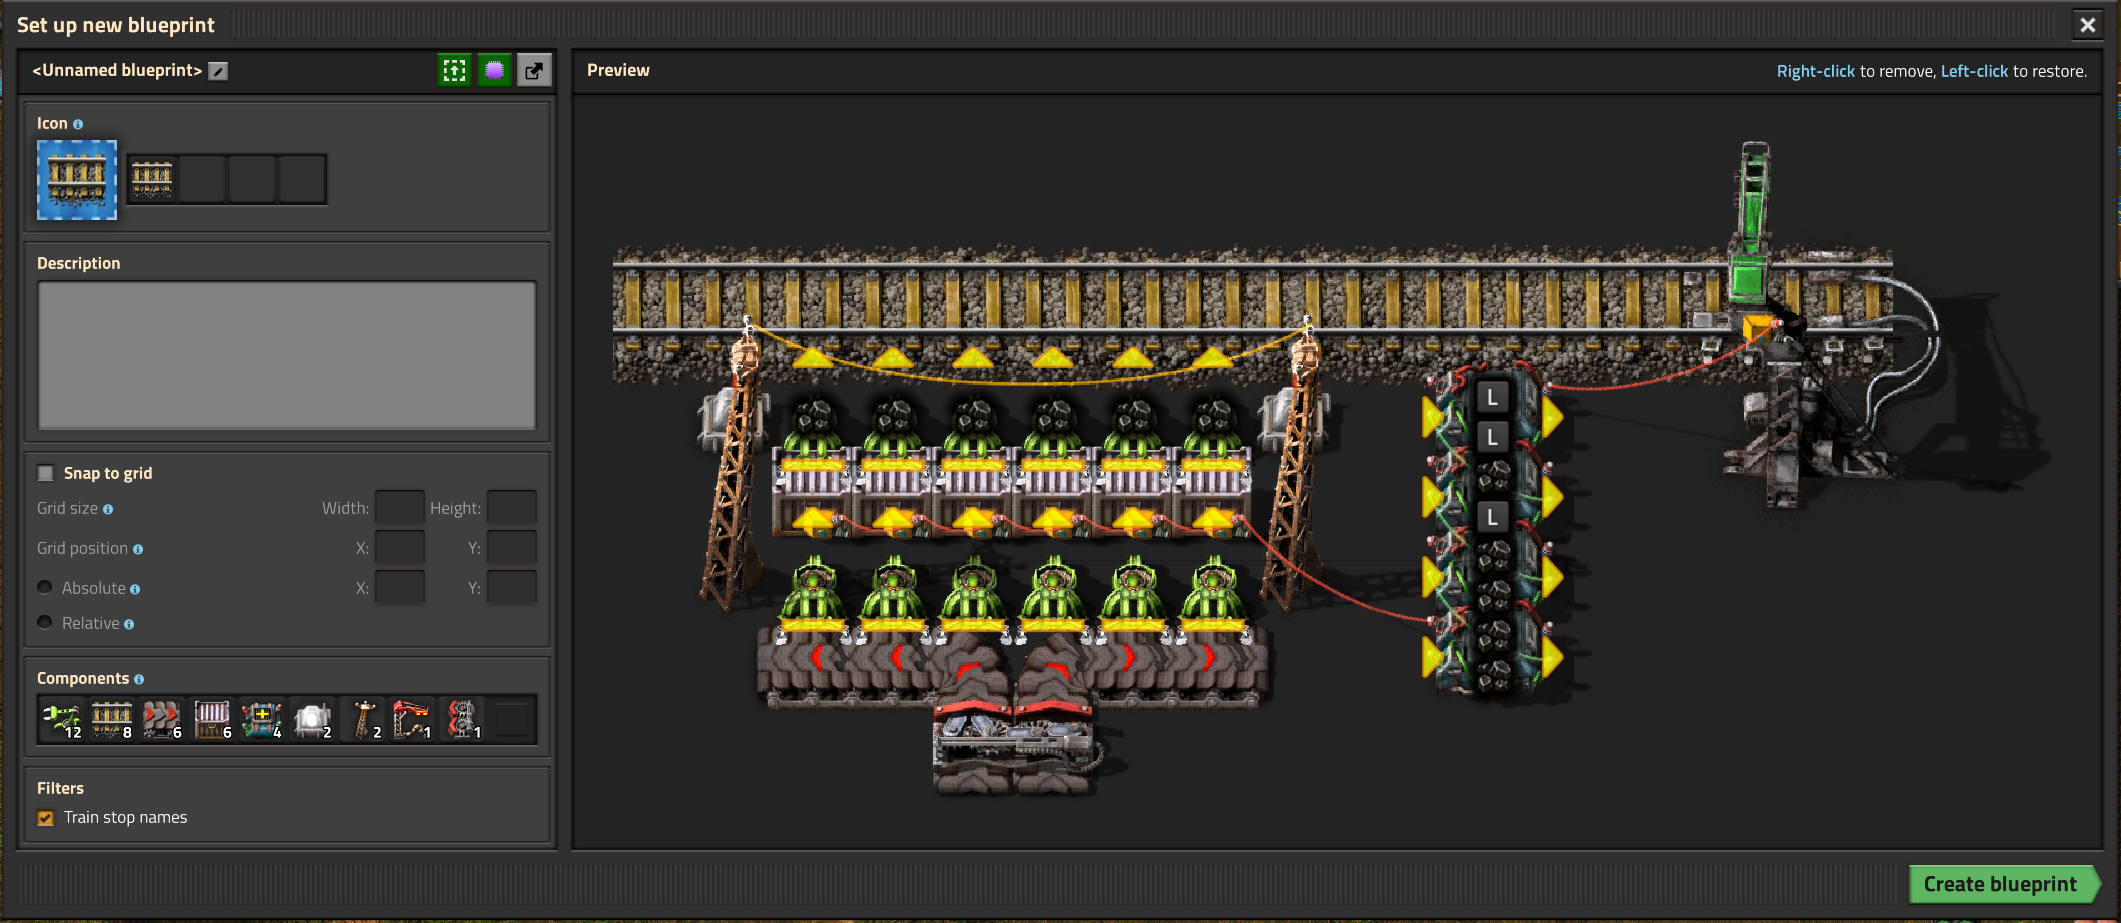This screenshot has height=923, width=2121.
Task: Click the Description heading
Action: point(78,263)
